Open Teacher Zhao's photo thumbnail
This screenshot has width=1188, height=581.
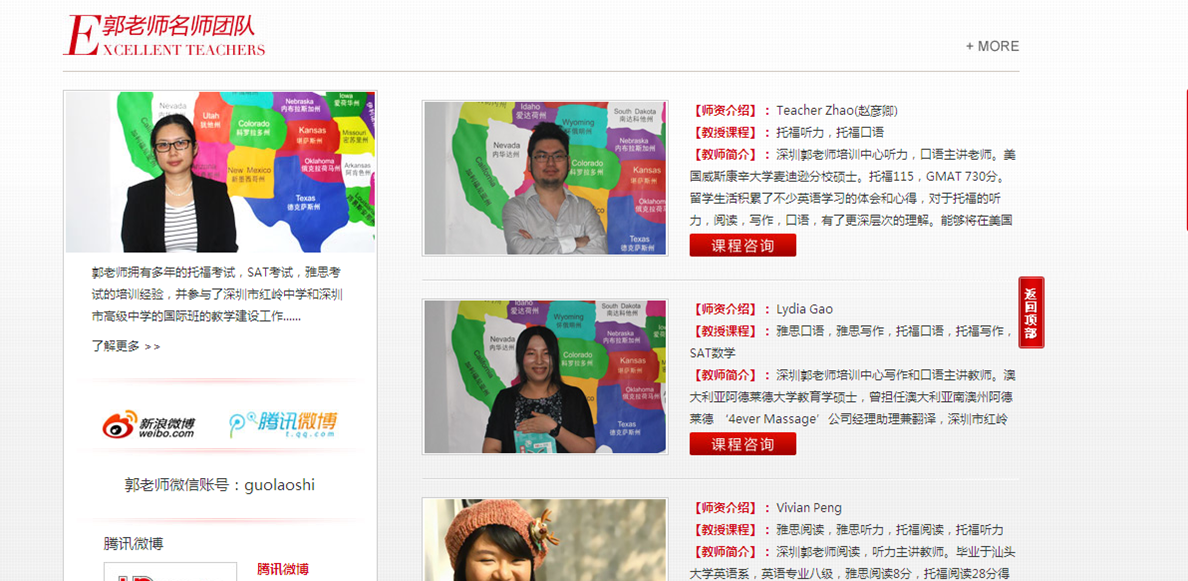pyautogui.click(x=544, y=178)
